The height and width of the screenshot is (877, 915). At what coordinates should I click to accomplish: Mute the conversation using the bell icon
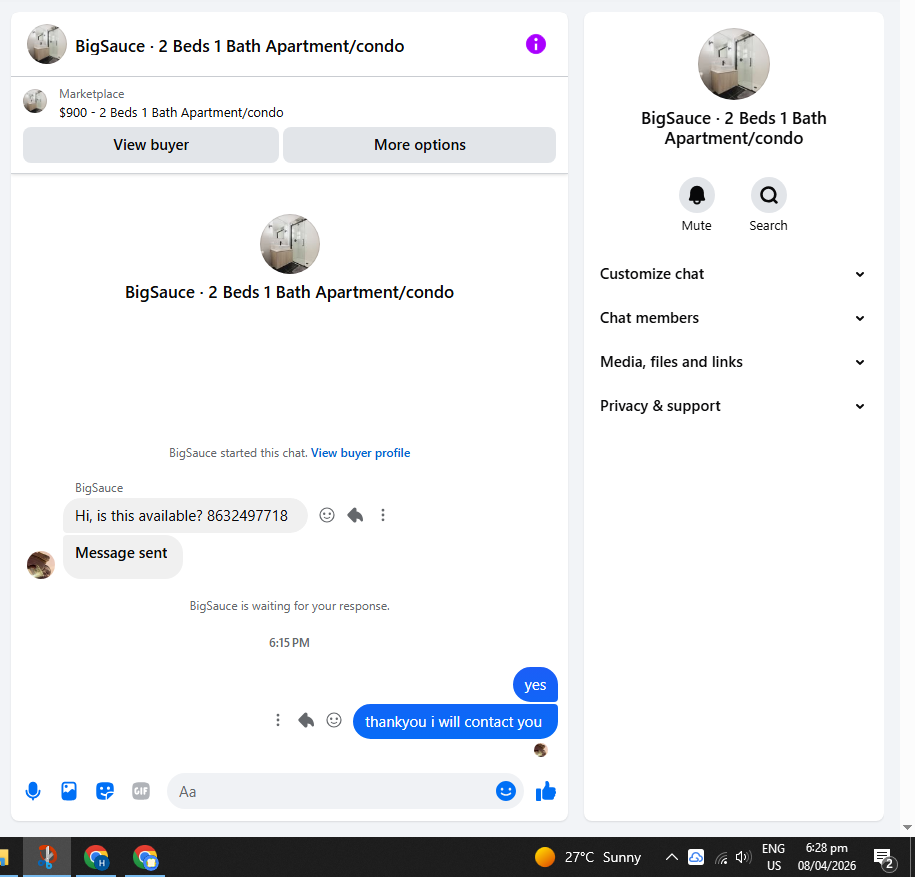696,195
